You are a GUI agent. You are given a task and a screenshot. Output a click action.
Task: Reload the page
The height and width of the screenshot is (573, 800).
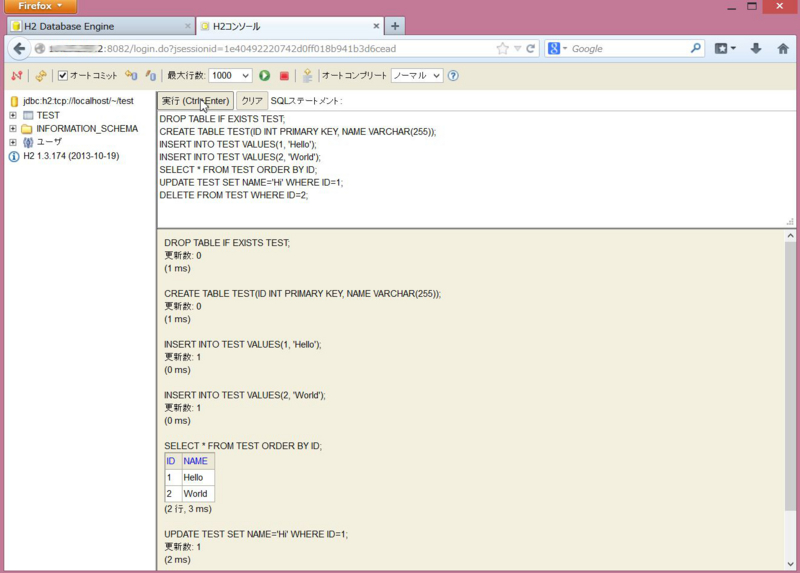(531, 48)
